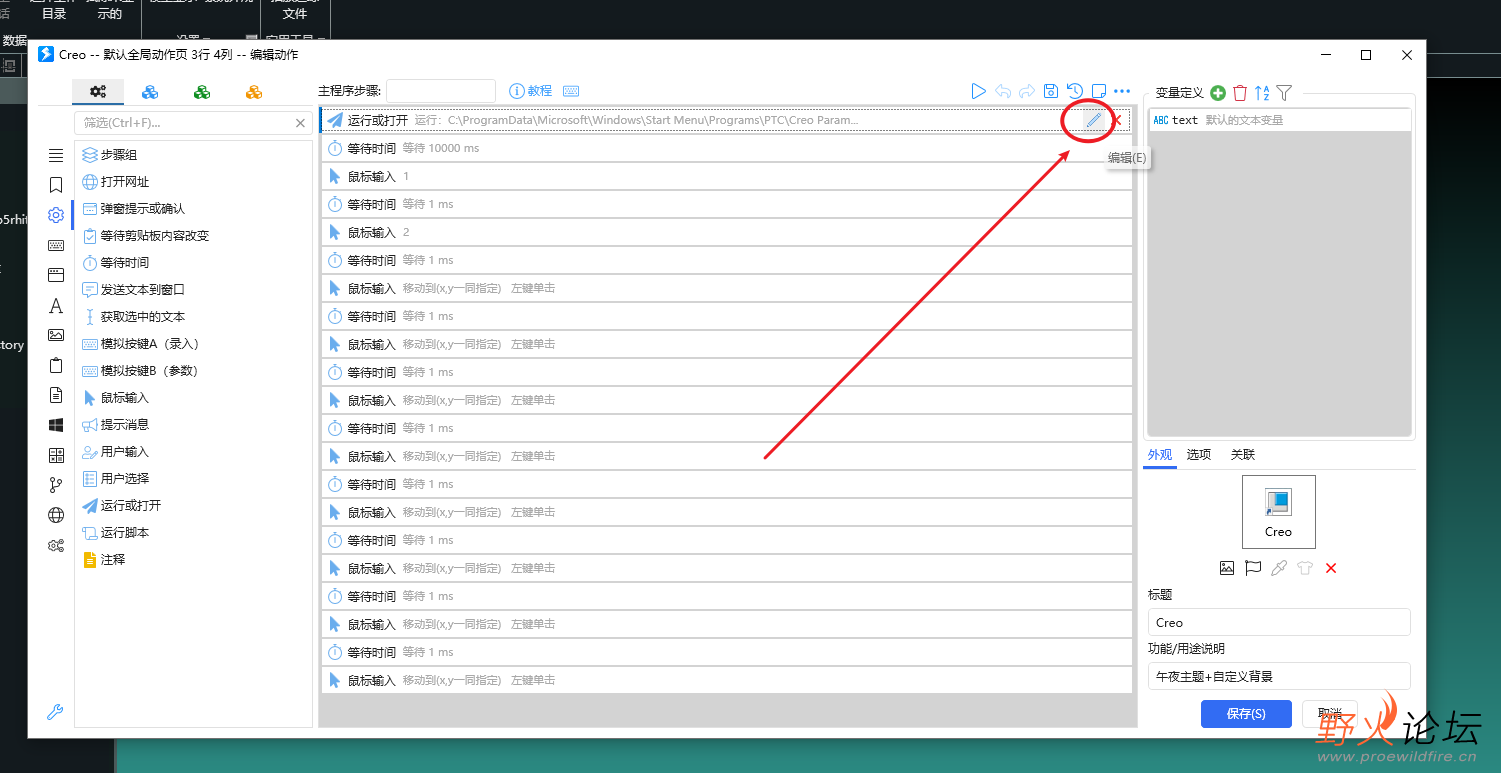Image resolution: width=1501 pixels, height=773 pixels.
Task: Choose an image for the action icon
Action: click(x=1227, y=568)
